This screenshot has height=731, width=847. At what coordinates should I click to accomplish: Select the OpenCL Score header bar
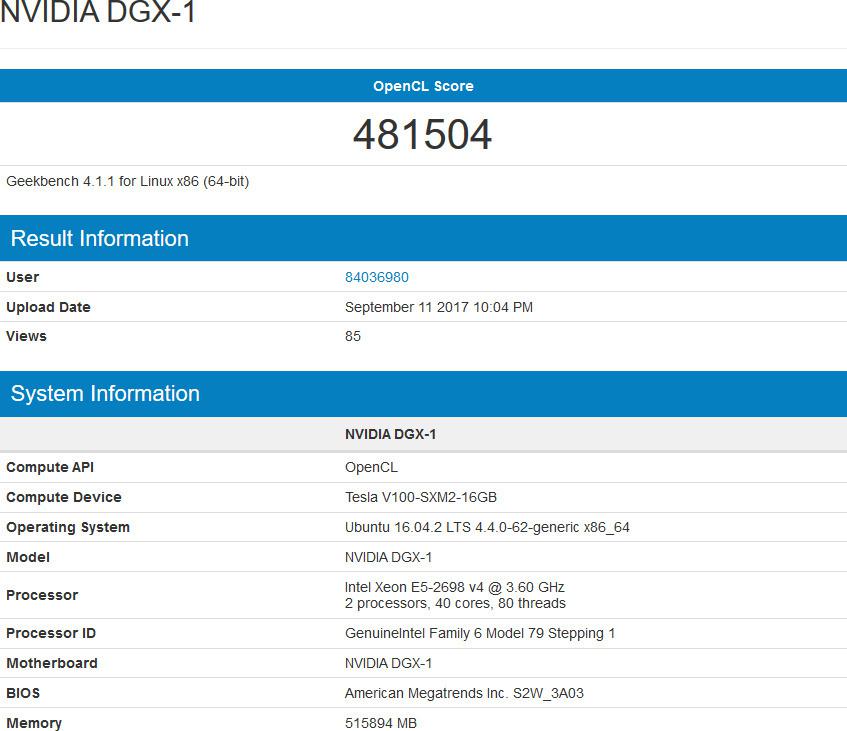pyautogui.click(x=423, y=86)
